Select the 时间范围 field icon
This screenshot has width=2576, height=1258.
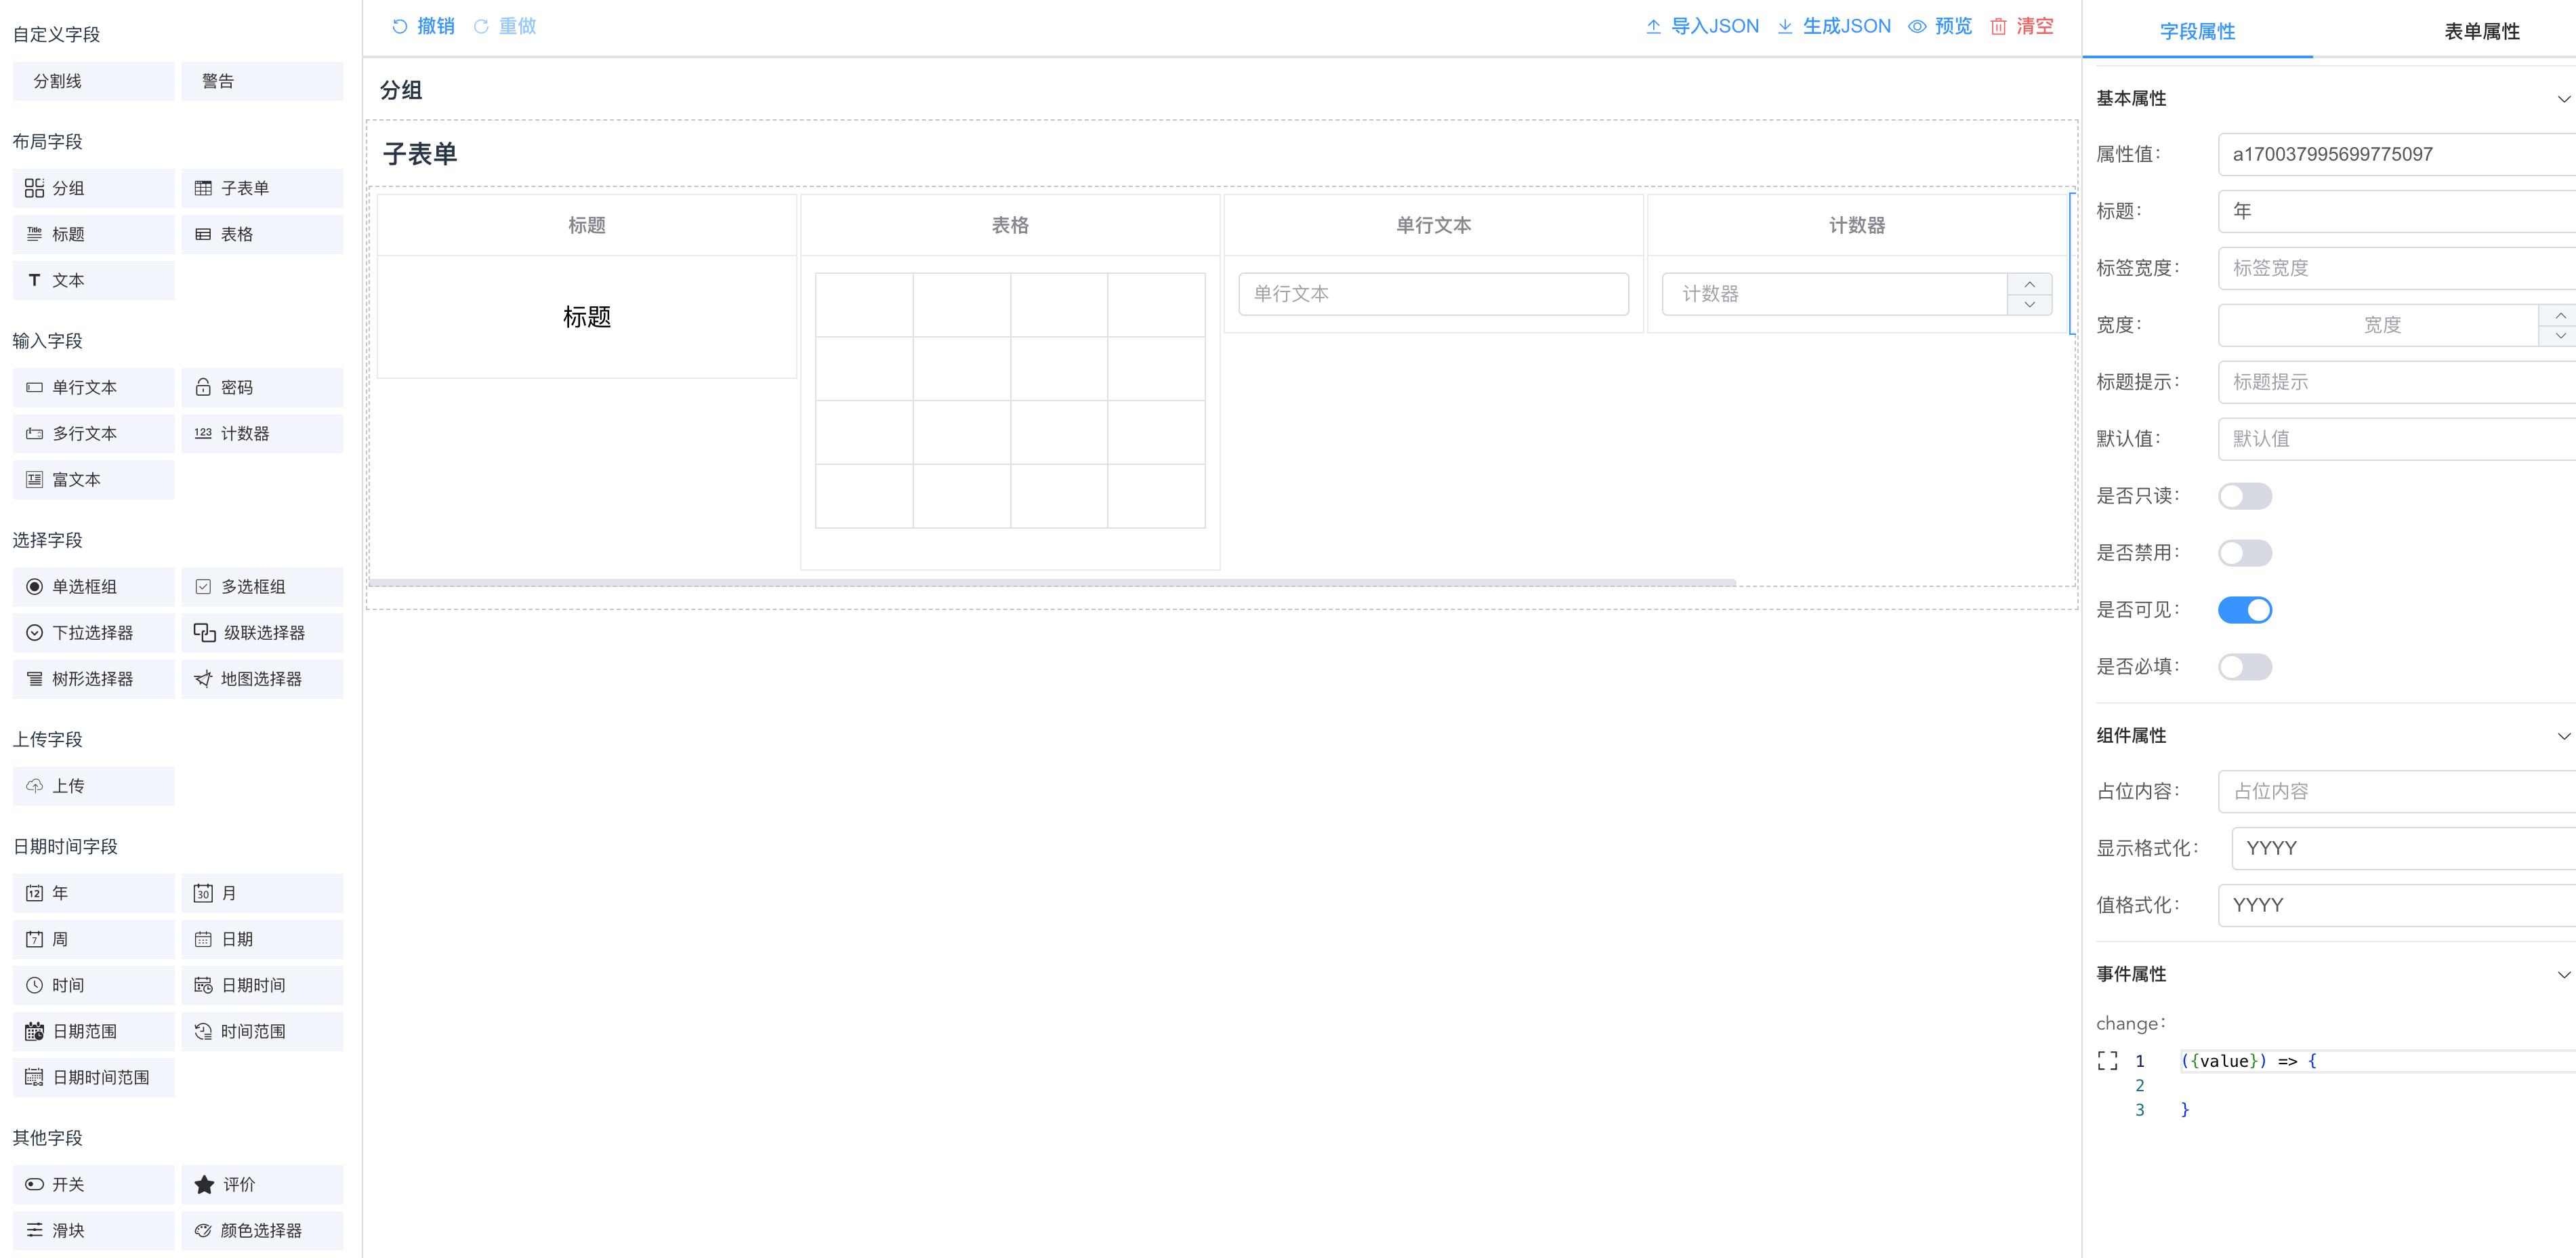[203, 1030]
